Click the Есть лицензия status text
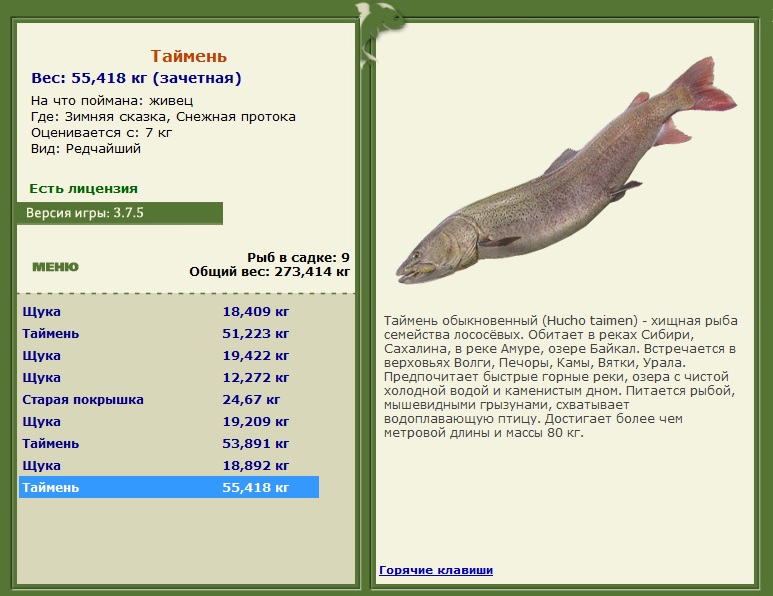 (83, 188)
